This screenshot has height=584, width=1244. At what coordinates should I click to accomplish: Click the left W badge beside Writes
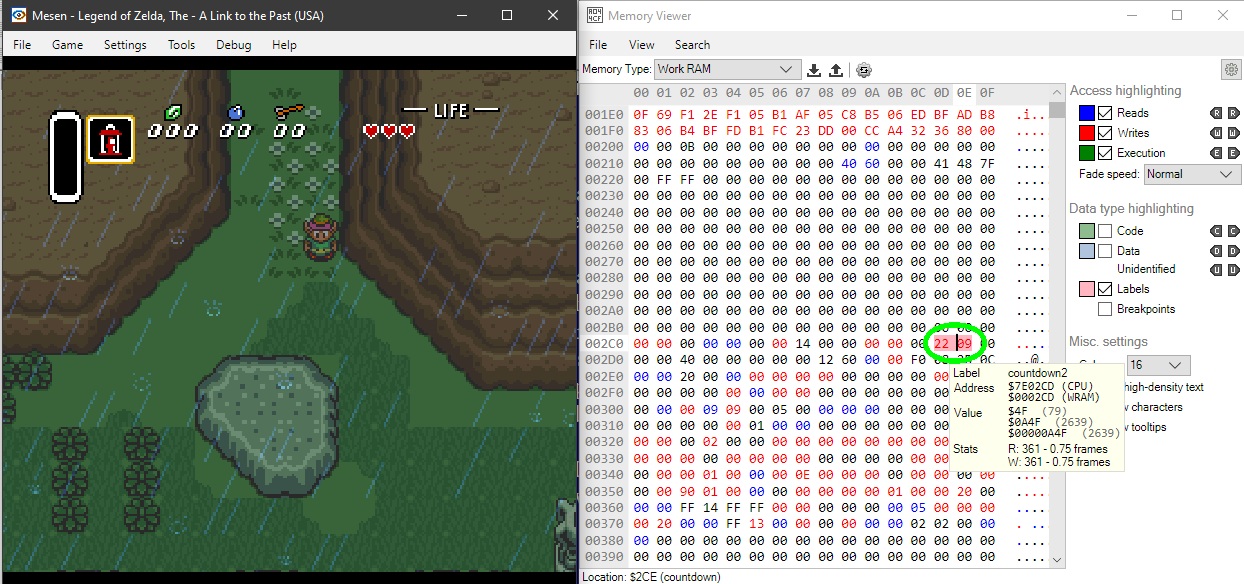tap(1217, 133)
